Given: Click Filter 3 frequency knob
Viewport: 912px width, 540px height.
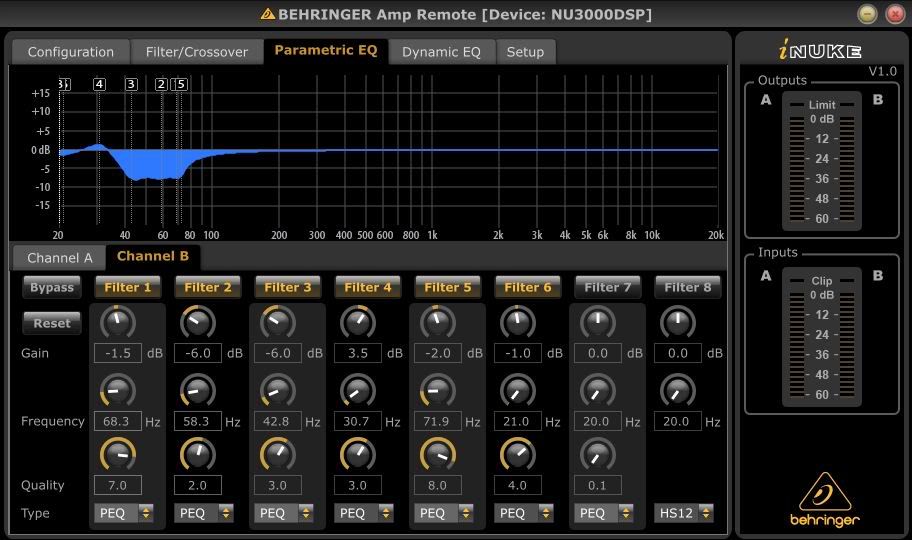Looking at the screenshot, I should [277, 390].
